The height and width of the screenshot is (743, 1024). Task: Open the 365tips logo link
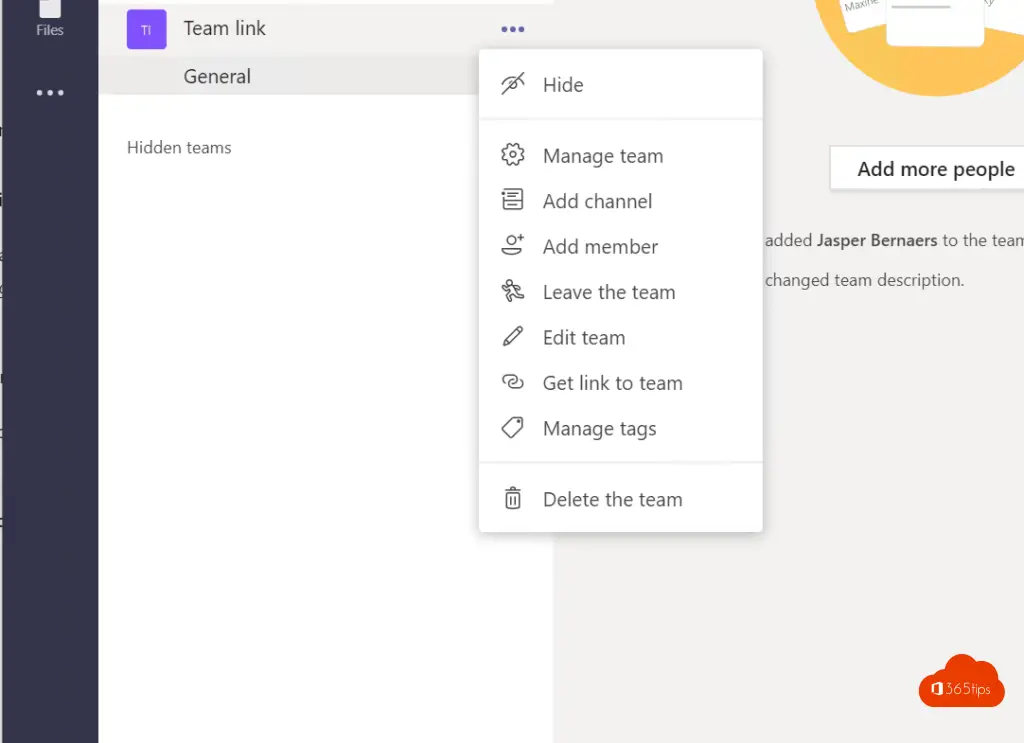tap(961, 682)
